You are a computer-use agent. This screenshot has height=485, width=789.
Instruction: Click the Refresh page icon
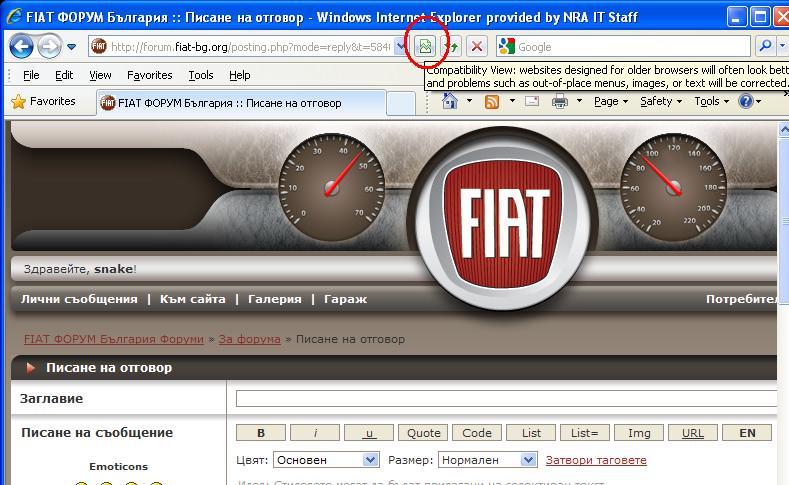point(452,47)
